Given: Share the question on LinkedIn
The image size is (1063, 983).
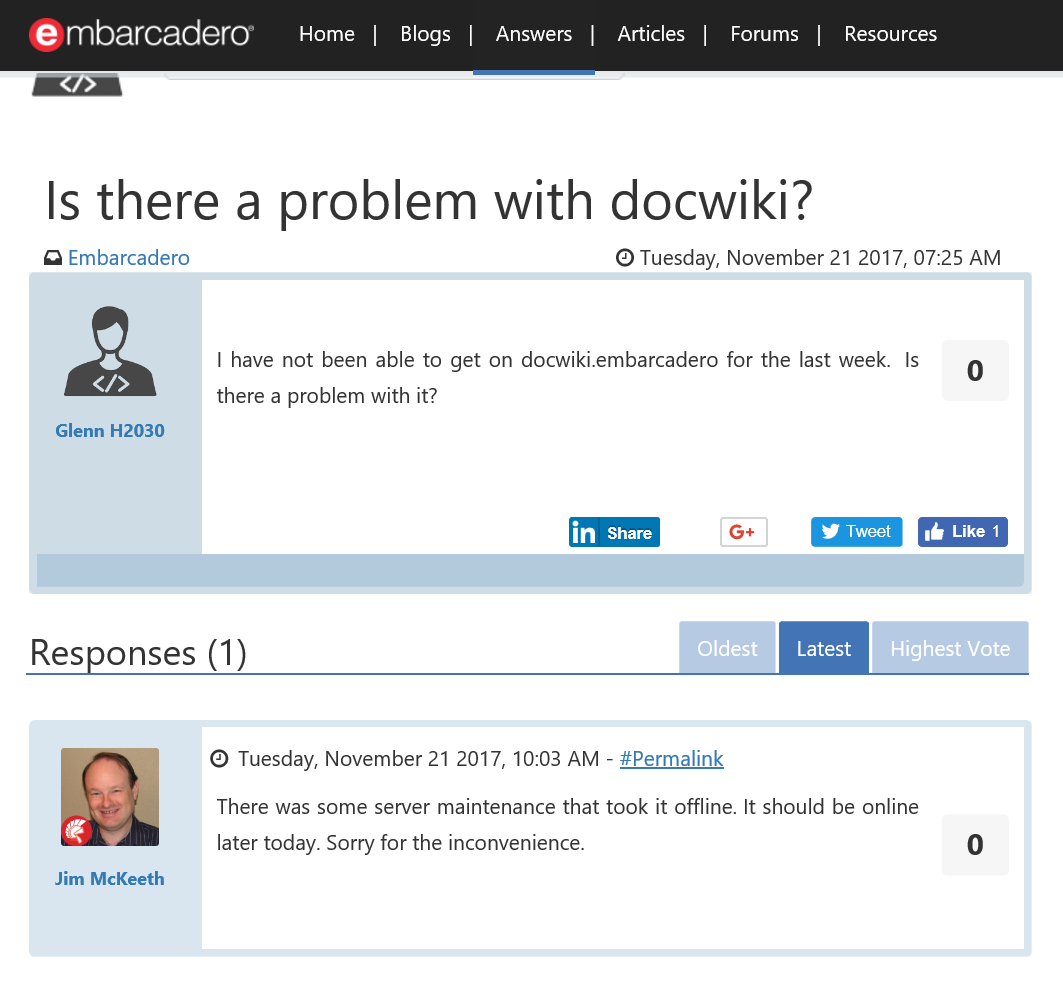Looking at the screenshot, I should pos(614,532).
